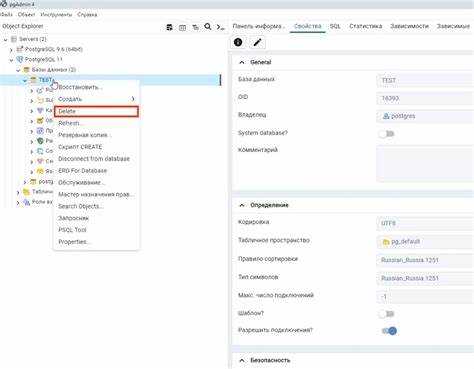The image size is (474, 369).
Task: Toggle the Разрешить подключения? switch
Action: pyautogui.click(x=389, y=331)
